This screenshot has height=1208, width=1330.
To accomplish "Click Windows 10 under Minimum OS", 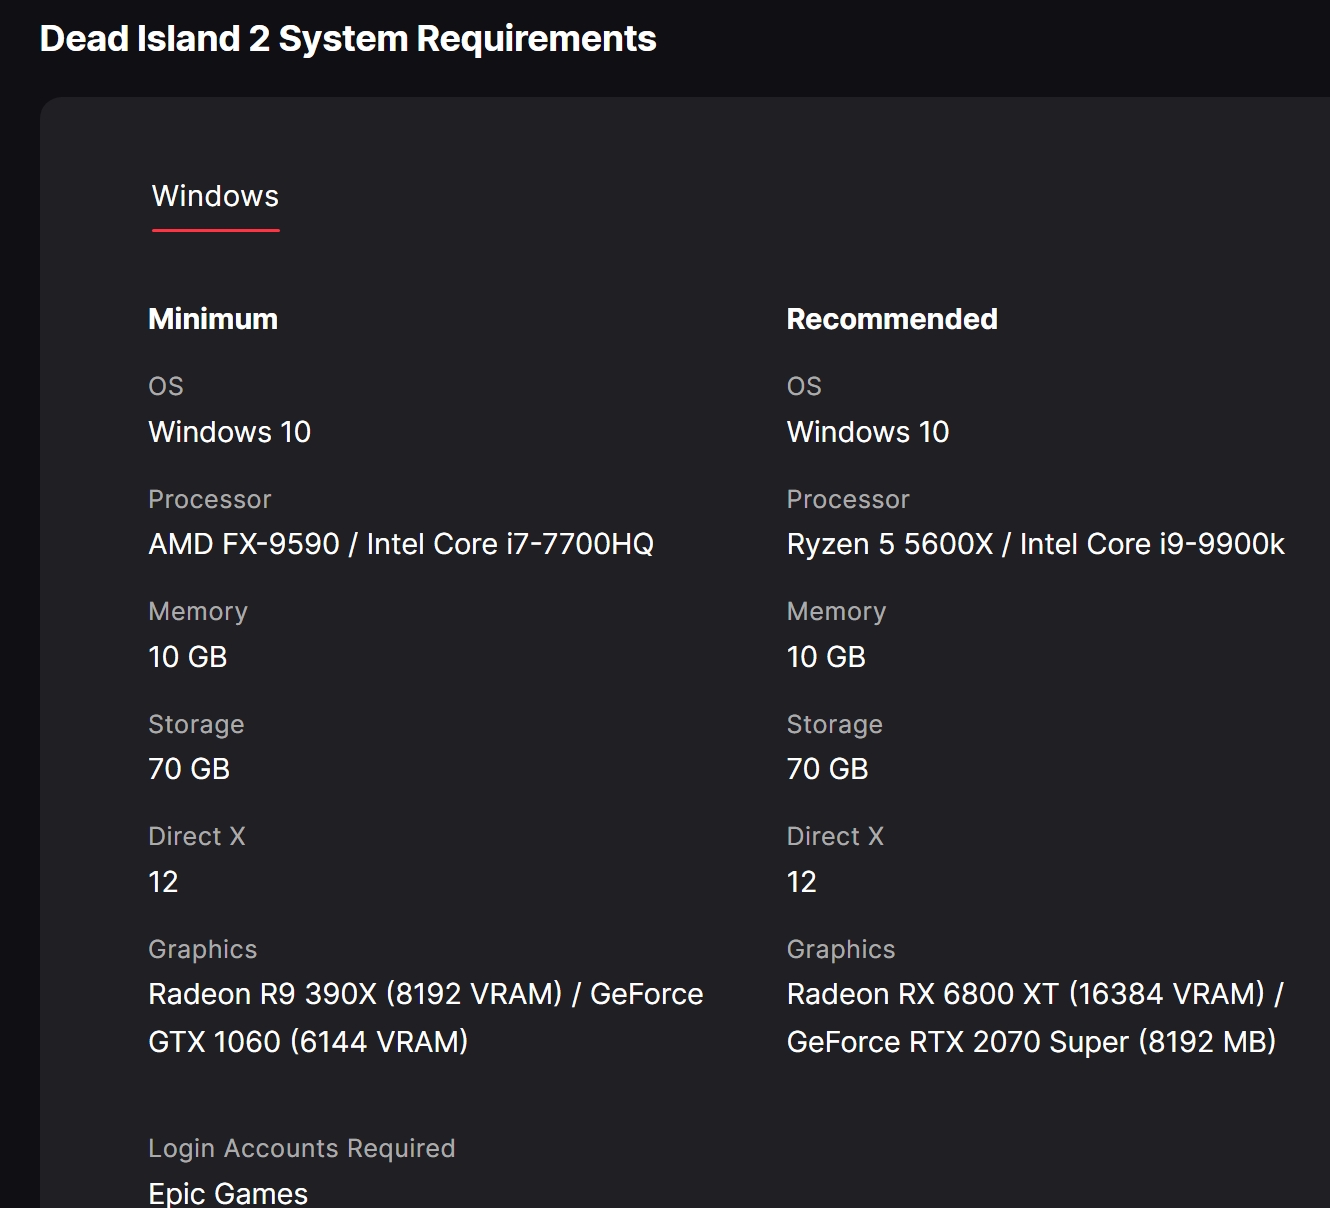I will tap(230, 432).
